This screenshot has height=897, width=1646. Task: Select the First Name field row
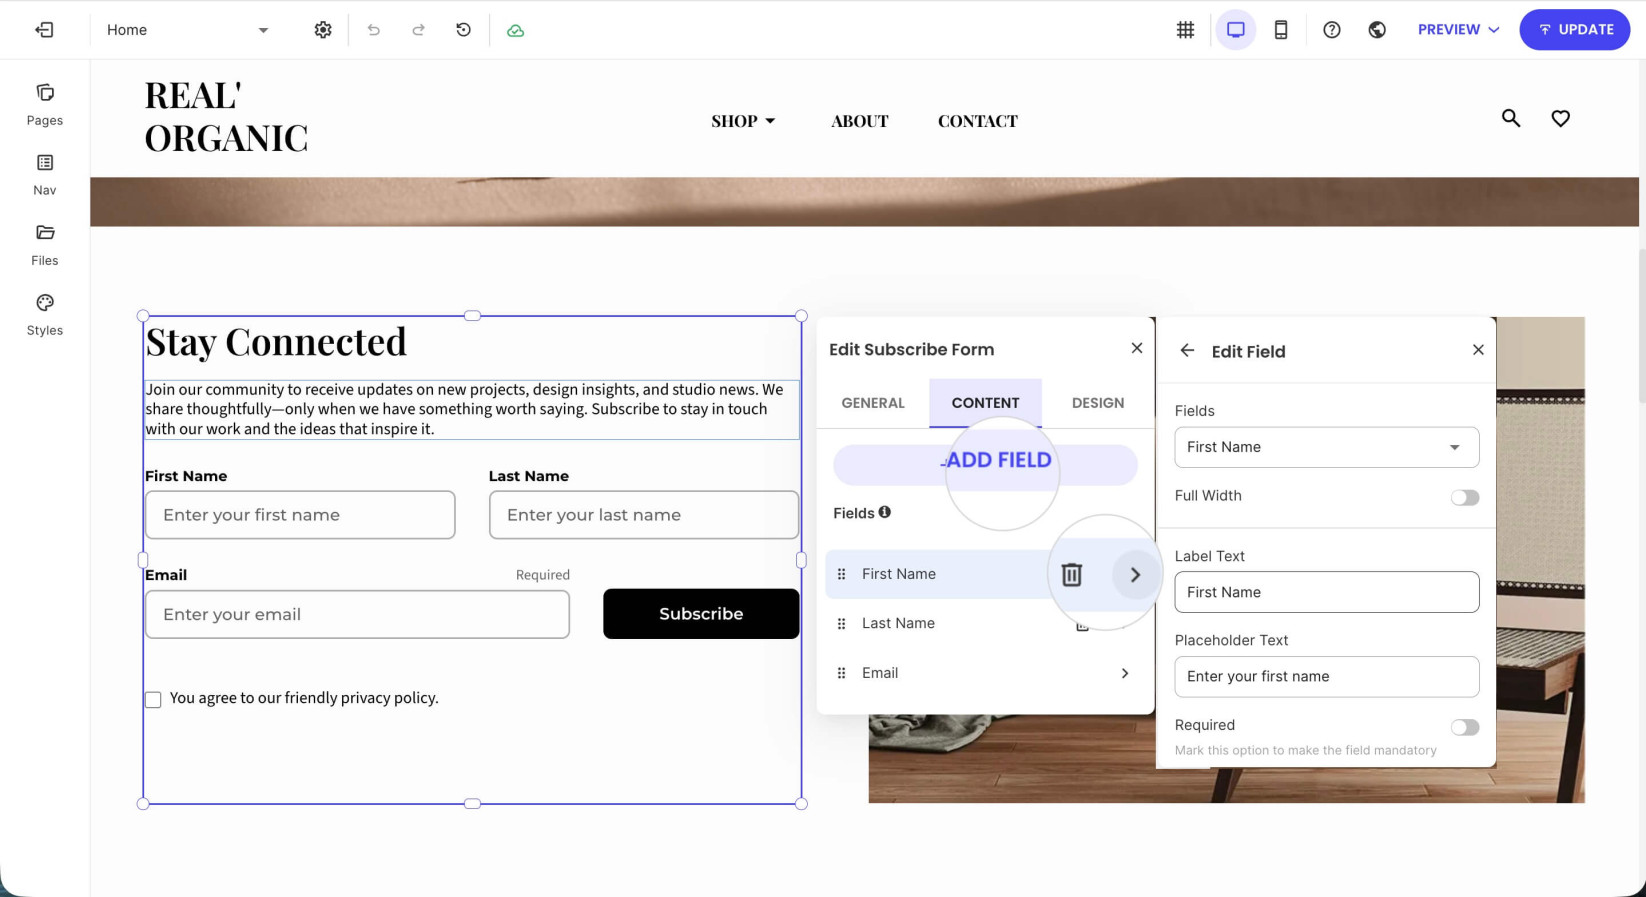click(985, 574)
